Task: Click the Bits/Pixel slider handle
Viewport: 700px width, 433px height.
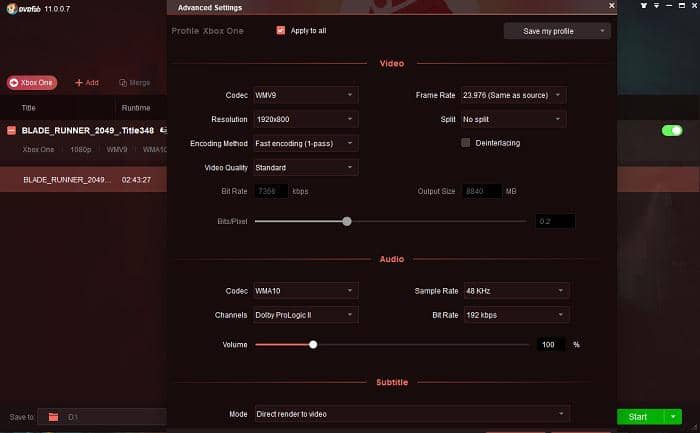Action: 347,221
